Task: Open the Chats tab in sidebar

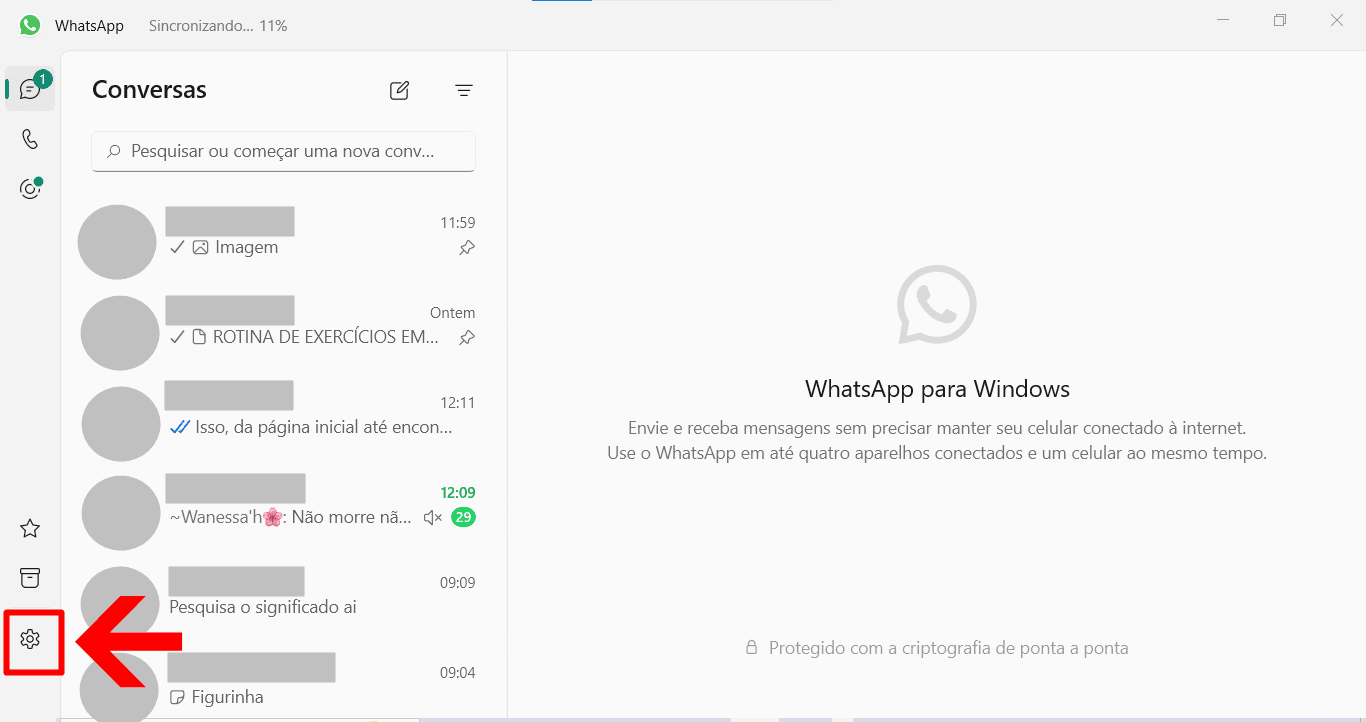Action: tap(30, 89)
